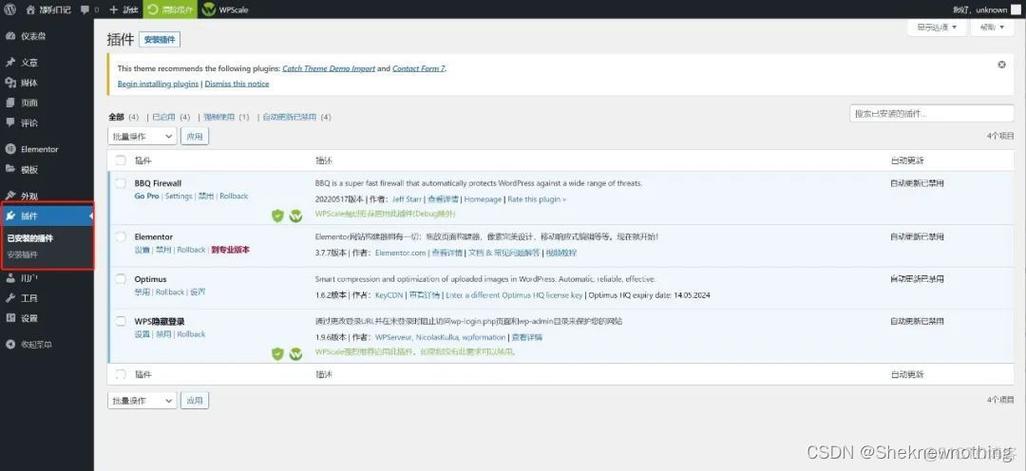Click WPScale badge icon in WPS login row
This screenshot has height=471, width=1026.
[296, 354]
